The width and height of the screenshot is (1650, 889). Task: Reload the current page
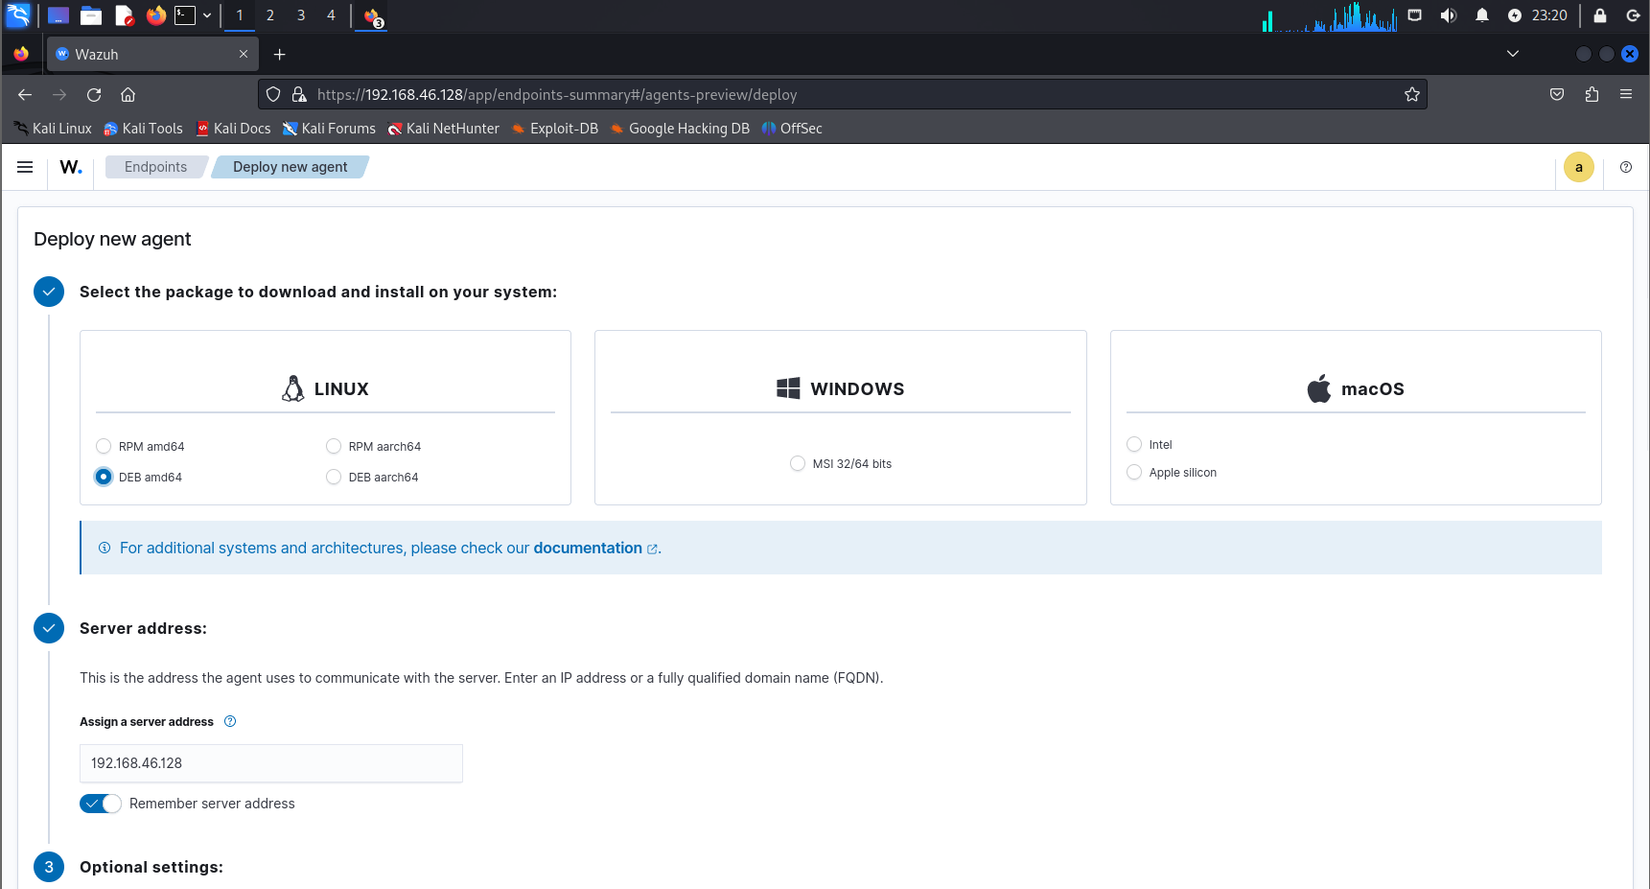(94, 94)
